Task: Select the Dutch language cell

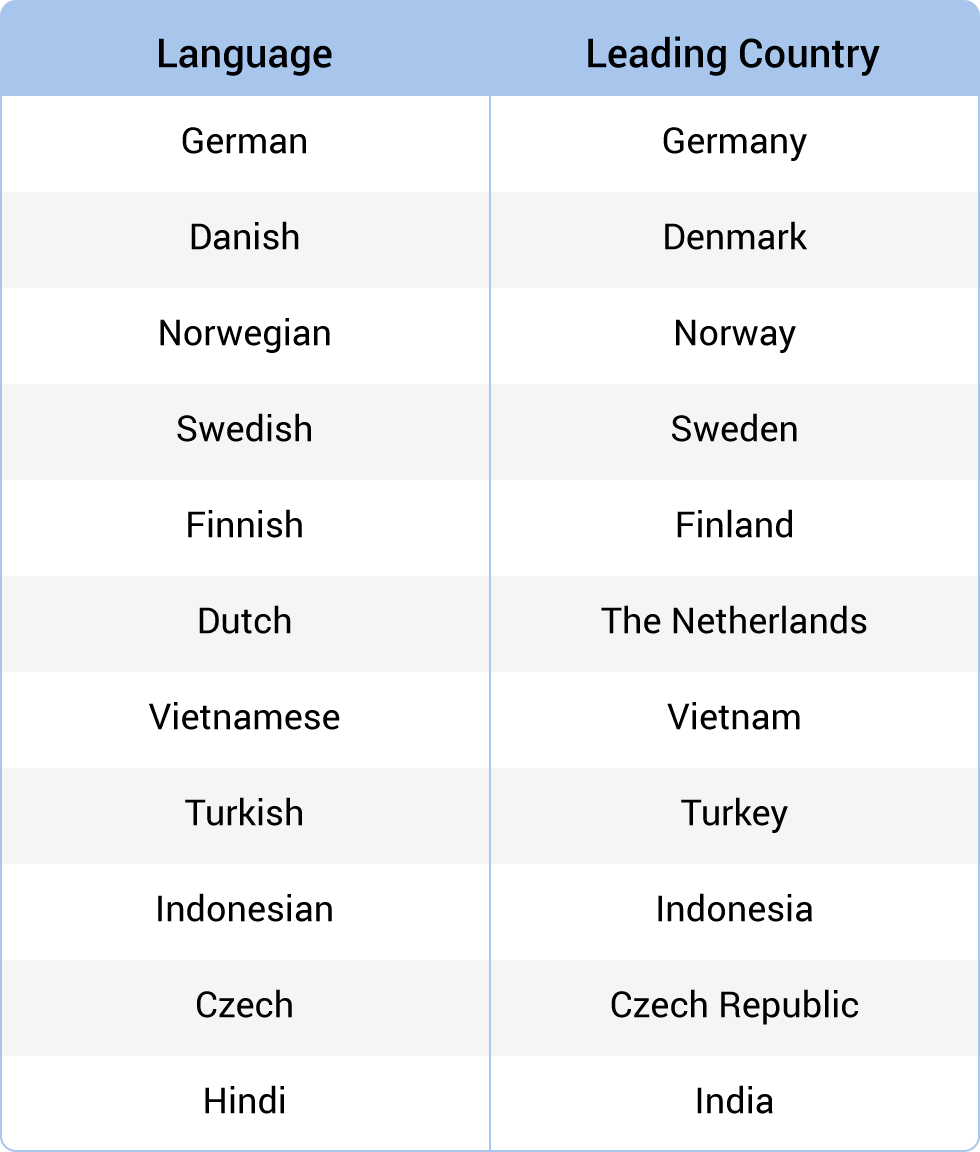Action: [x=244, y=621]
